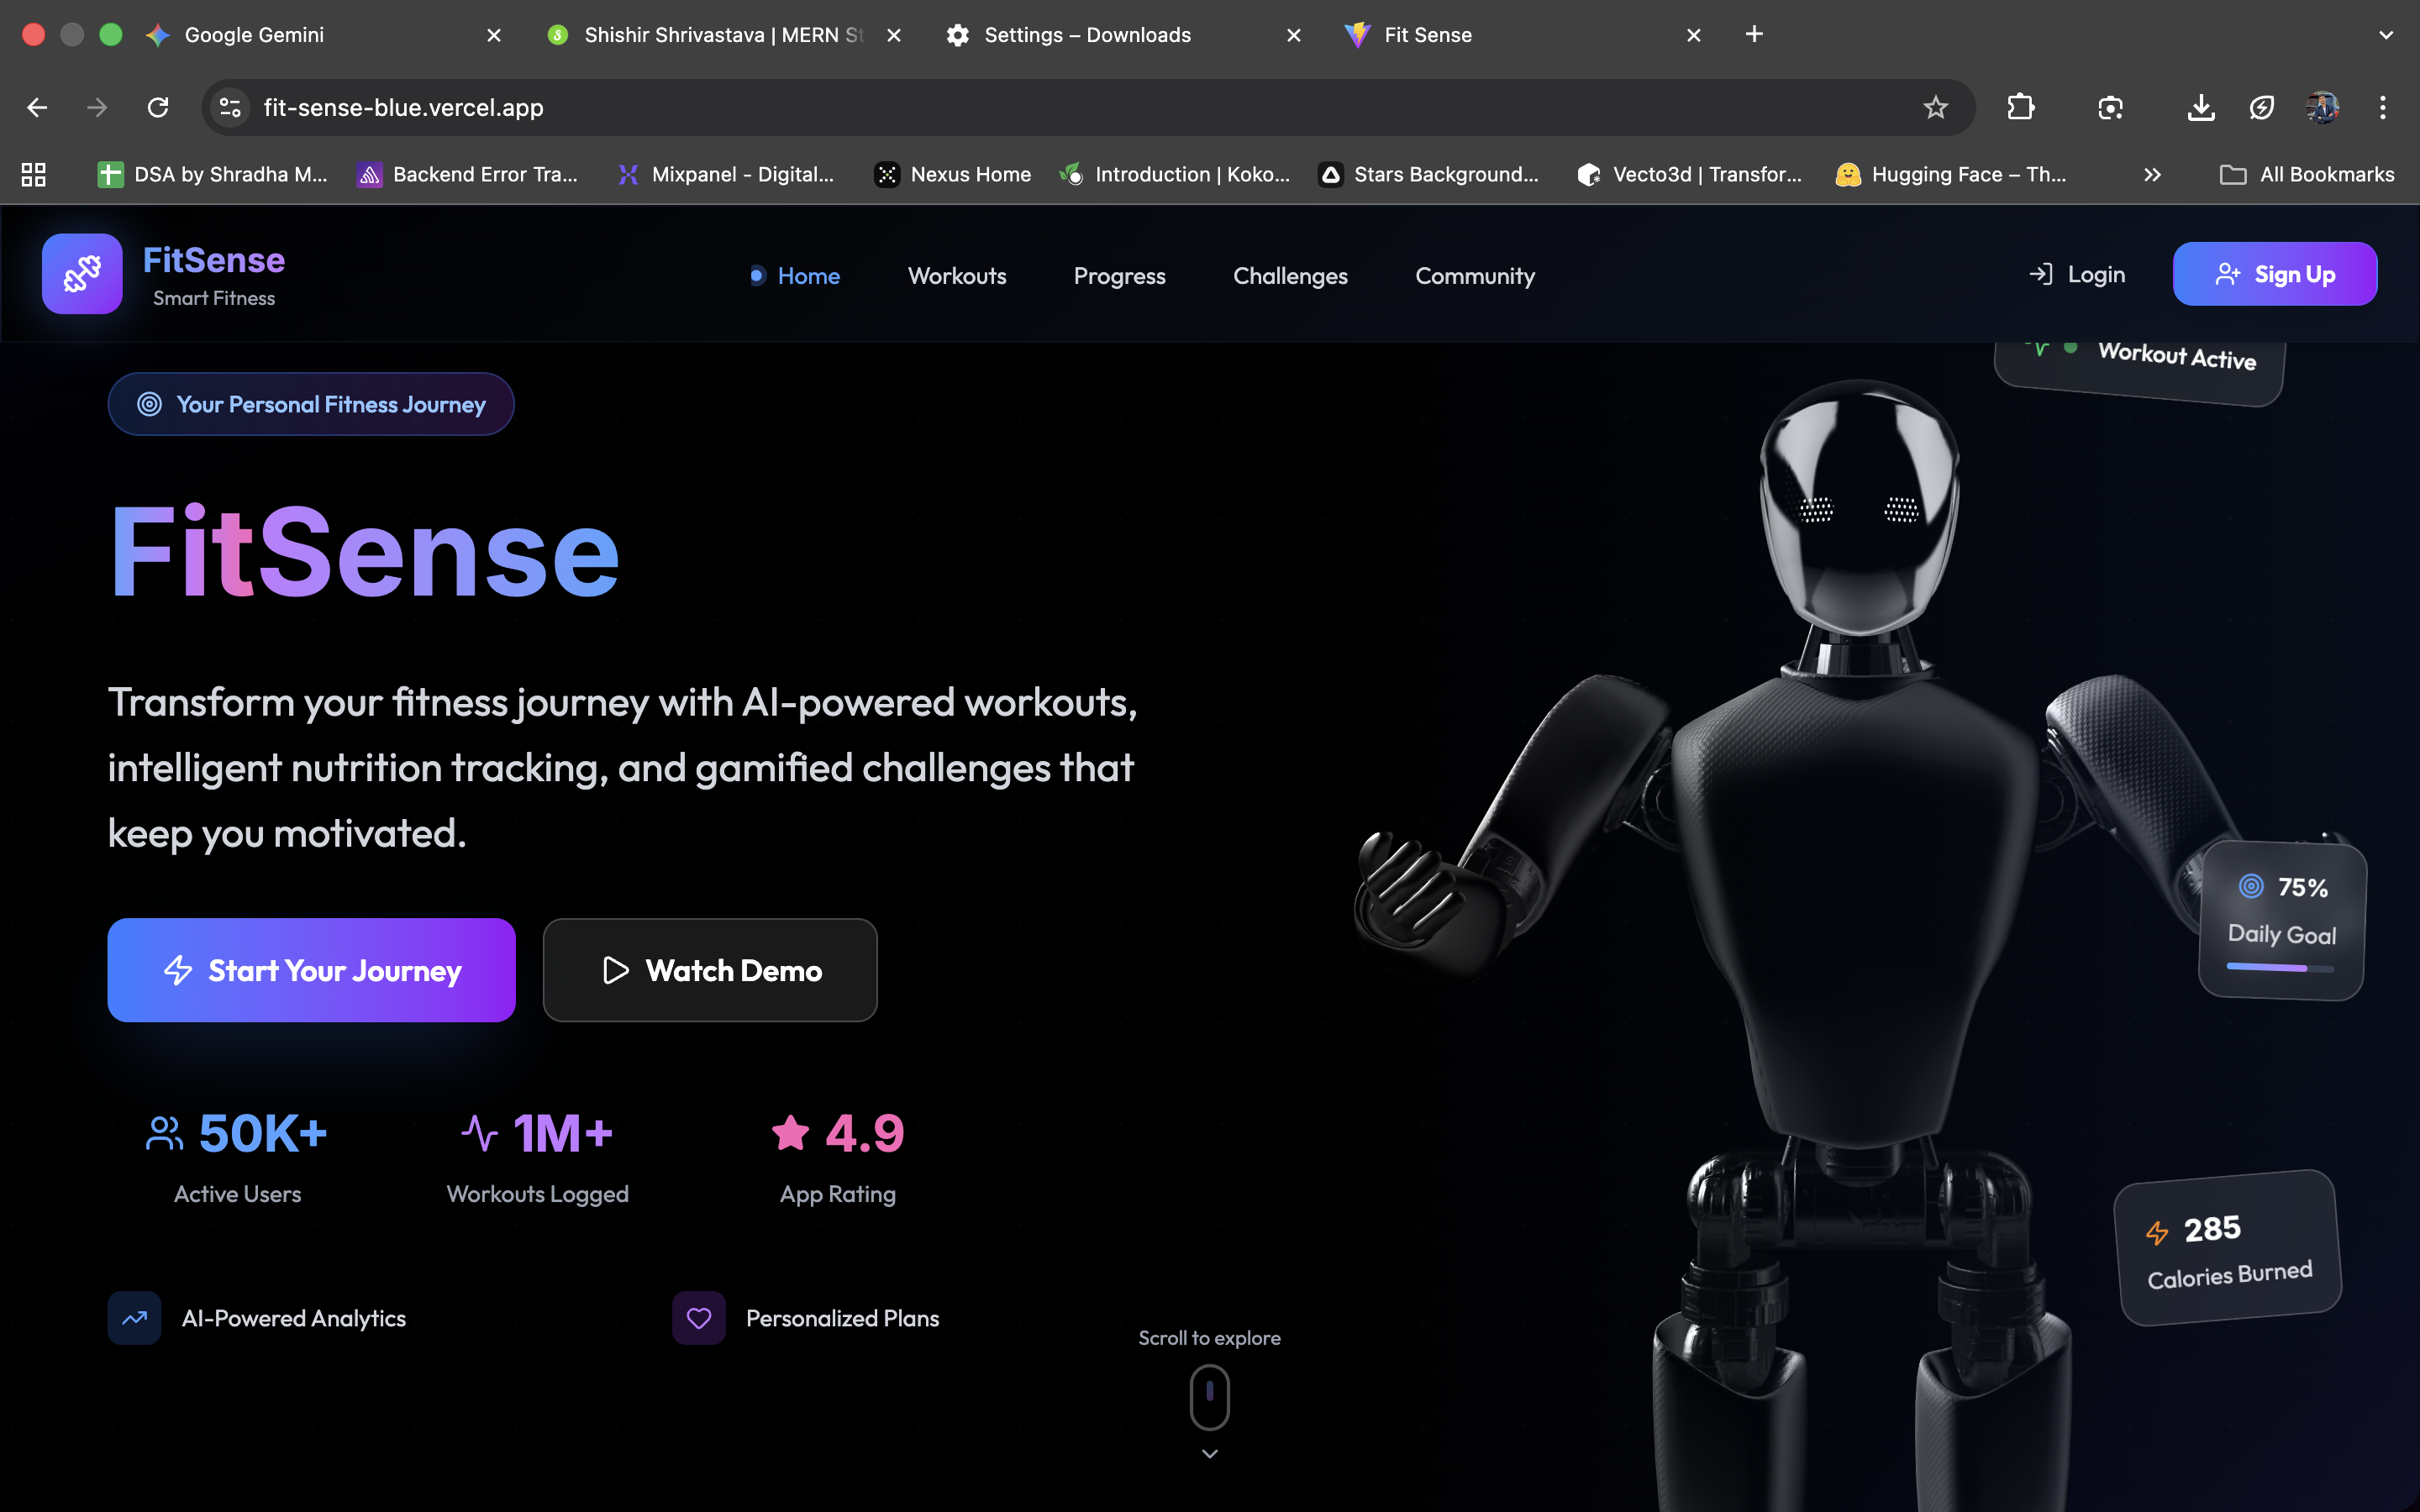Click Start Your Journey button
This screenshot has width=2420, height=1512.
[x=311, y=969]
